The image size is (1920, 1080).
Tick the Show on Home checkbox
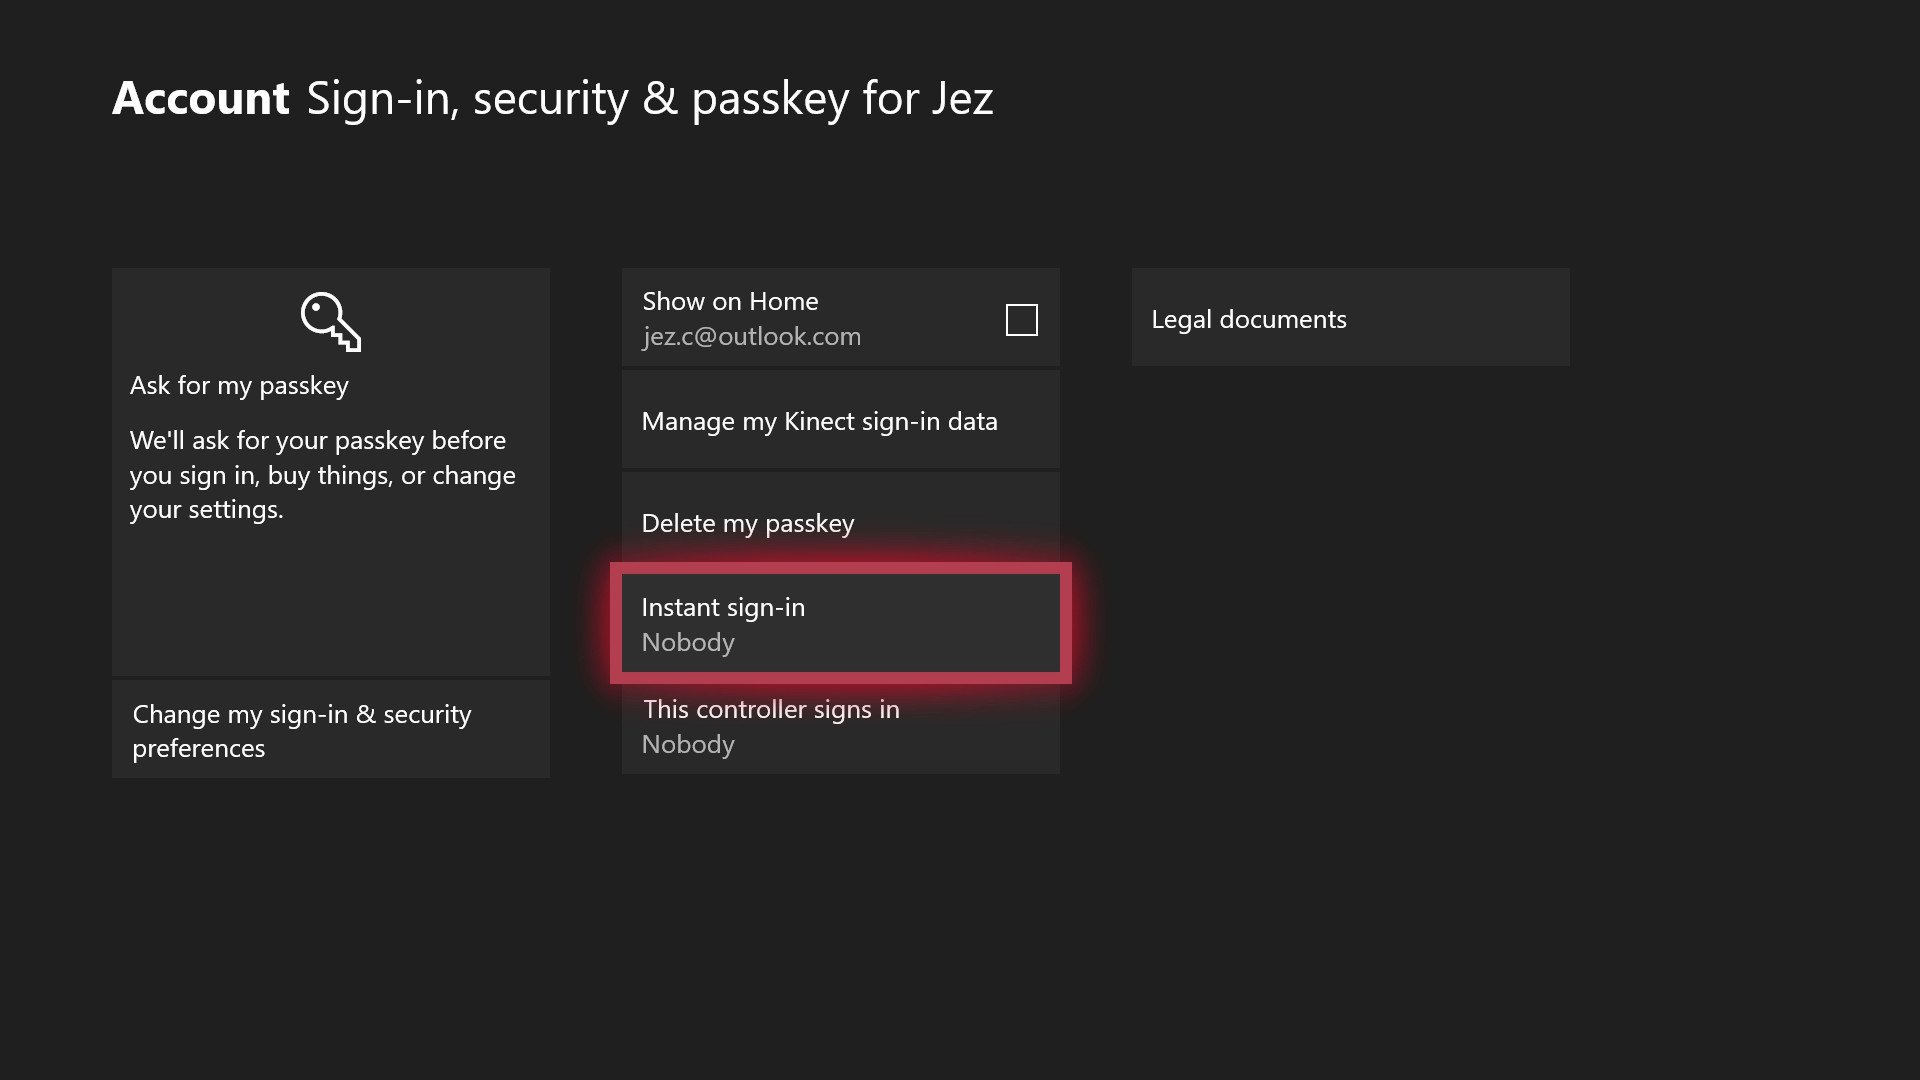1021,319
